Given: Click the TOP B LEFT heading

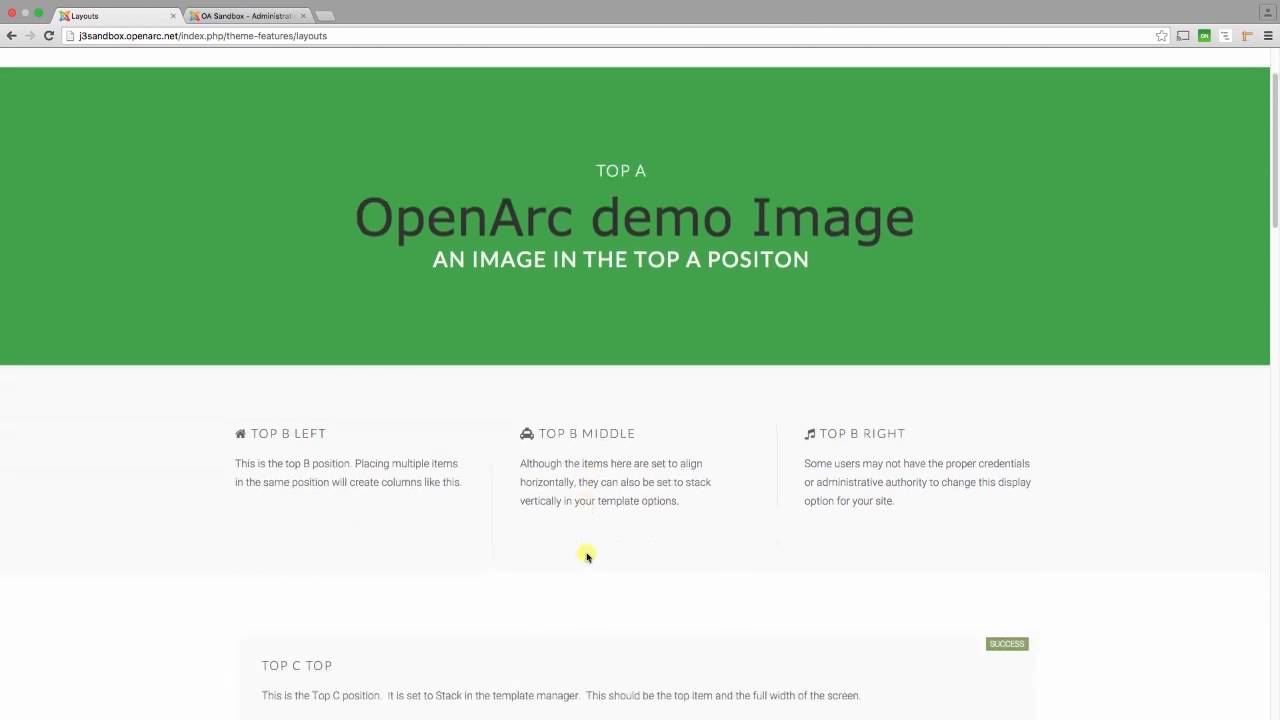Looking at the screenshot, I should point(288,434).
